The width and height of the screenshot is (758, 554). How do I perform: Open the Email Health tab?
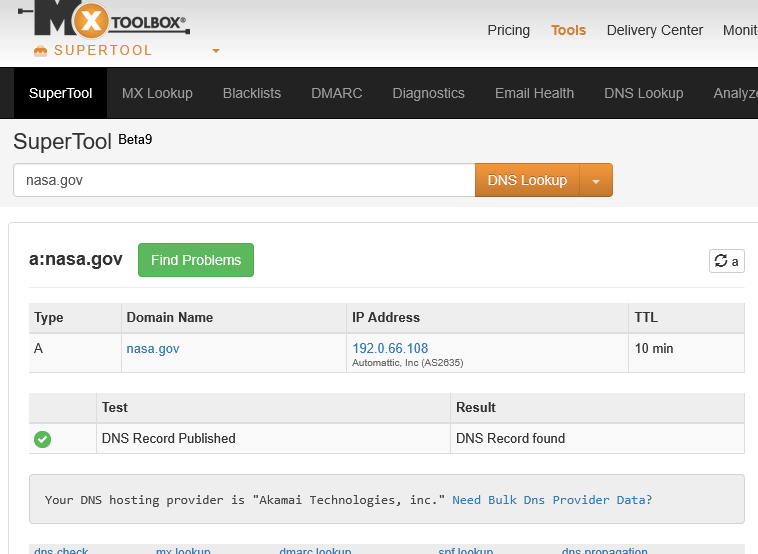click(534, 93)
